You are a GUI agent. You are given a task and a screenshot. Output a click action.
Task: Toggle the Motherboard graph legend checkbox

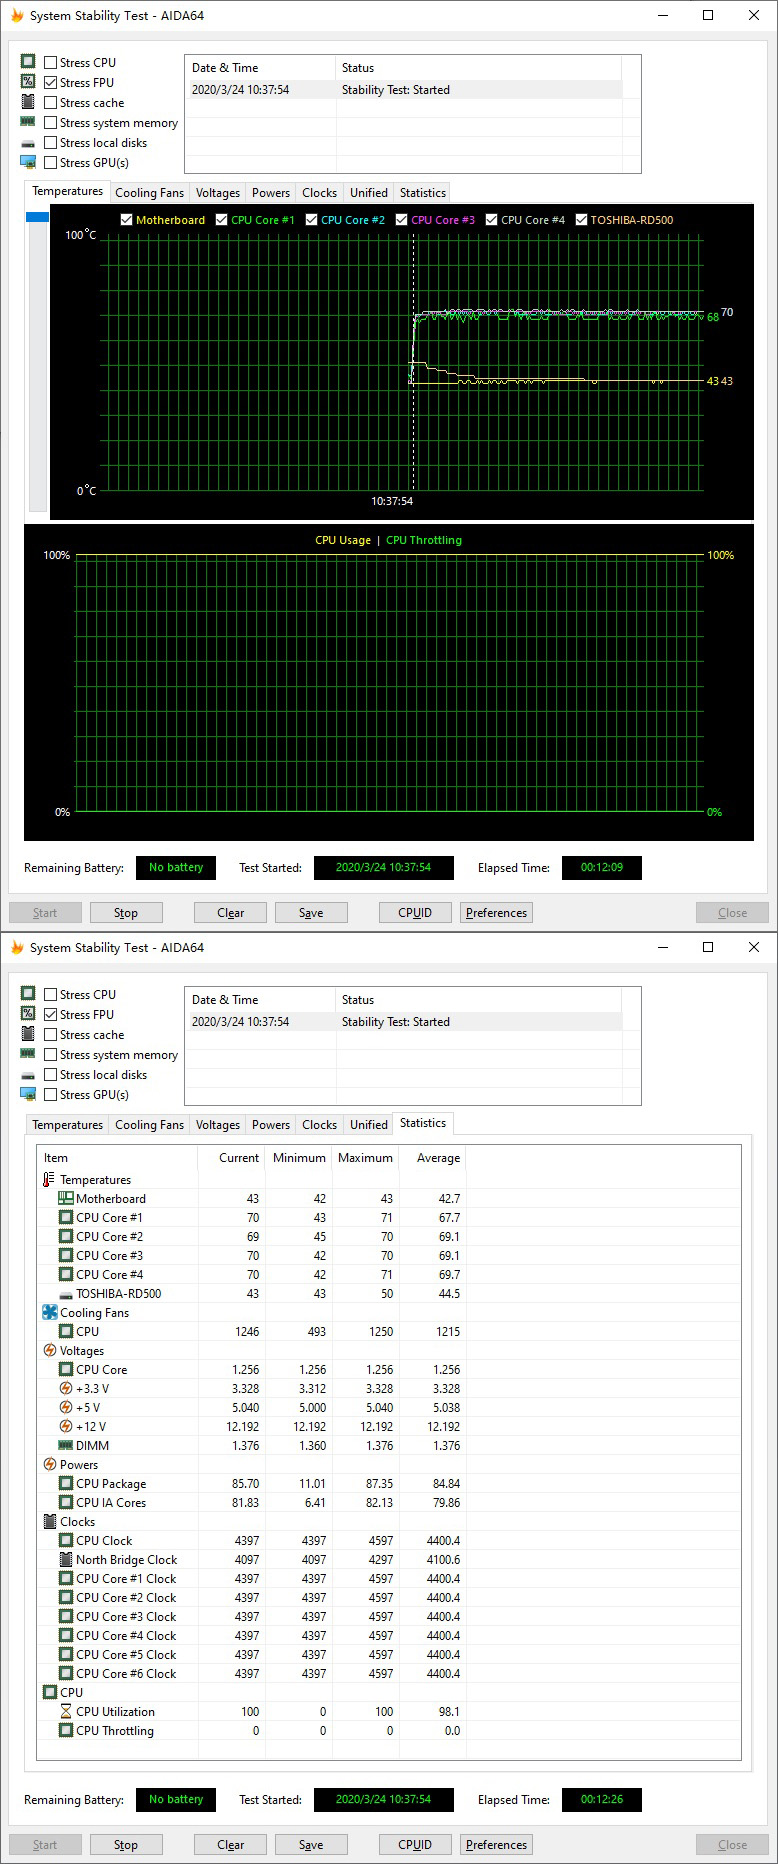126,220
